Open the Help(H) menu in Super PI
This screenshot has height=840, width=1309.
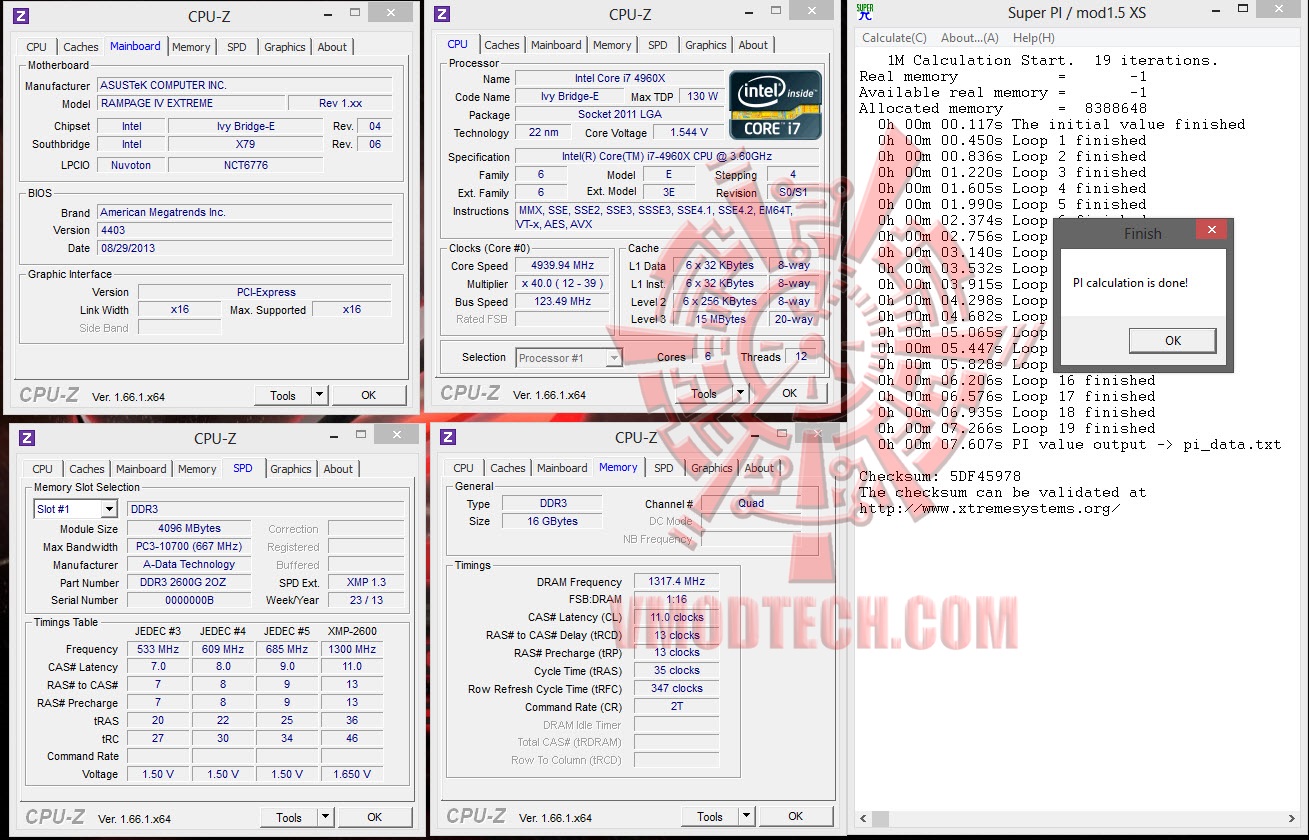pos(1034,38)
